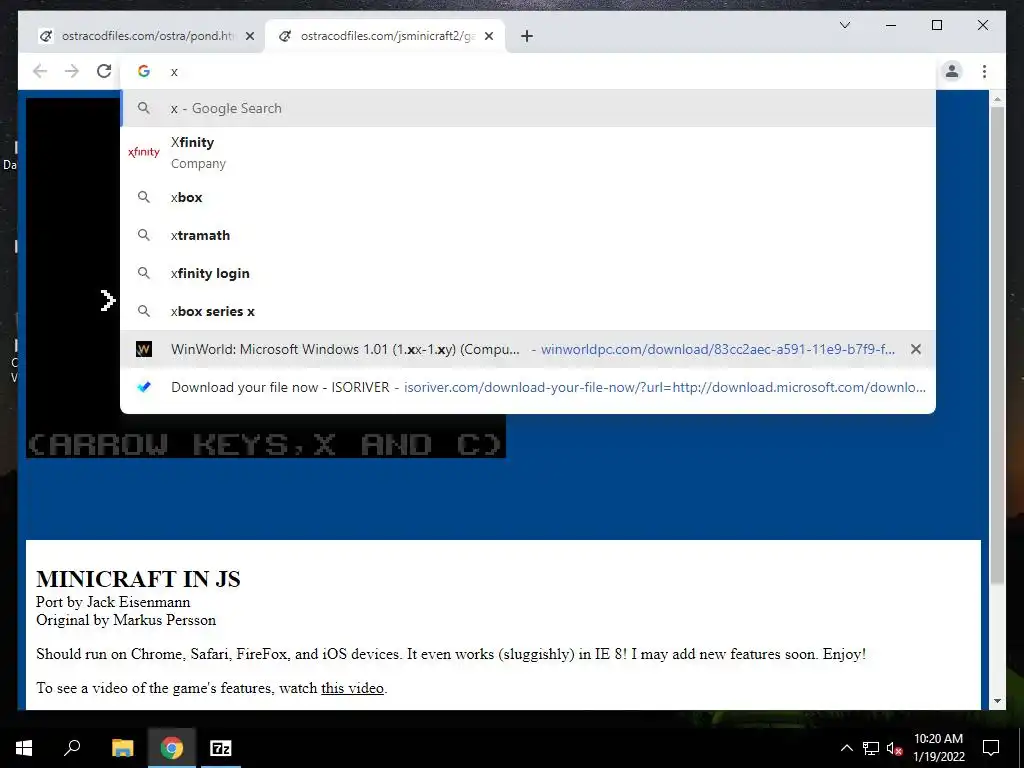The image size is (1024, 768).
Task: Click the white arrow cursor in game
Action: [108, 300]
